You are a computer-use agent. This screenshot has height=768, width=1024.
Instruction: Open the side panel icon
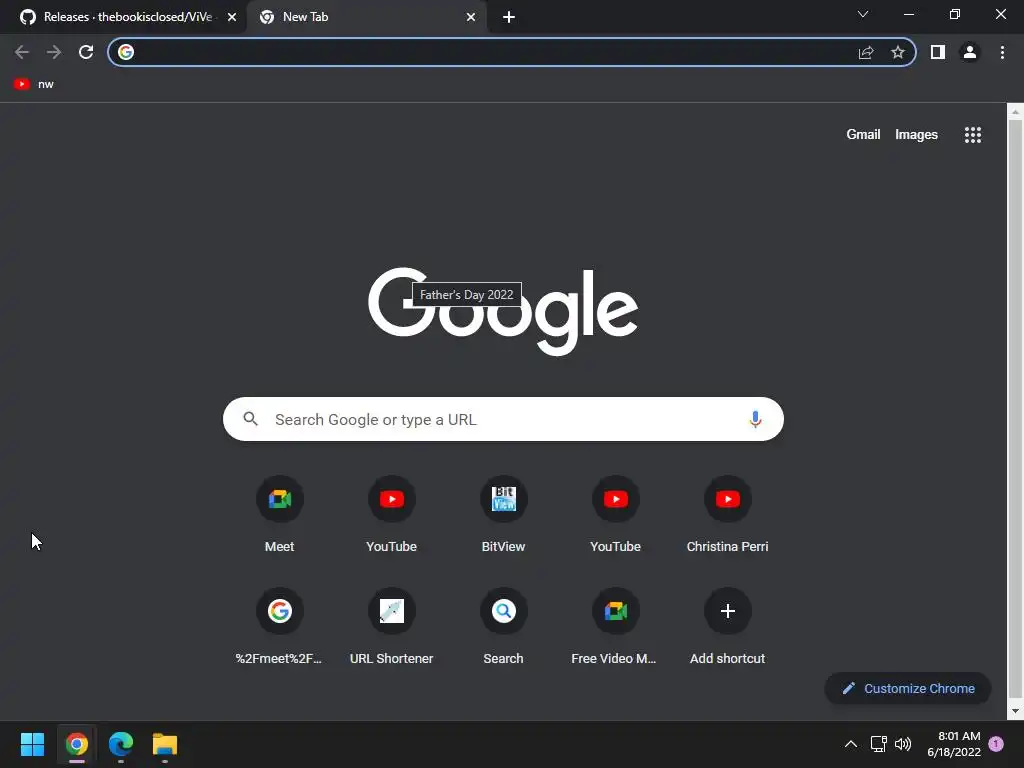938,52
